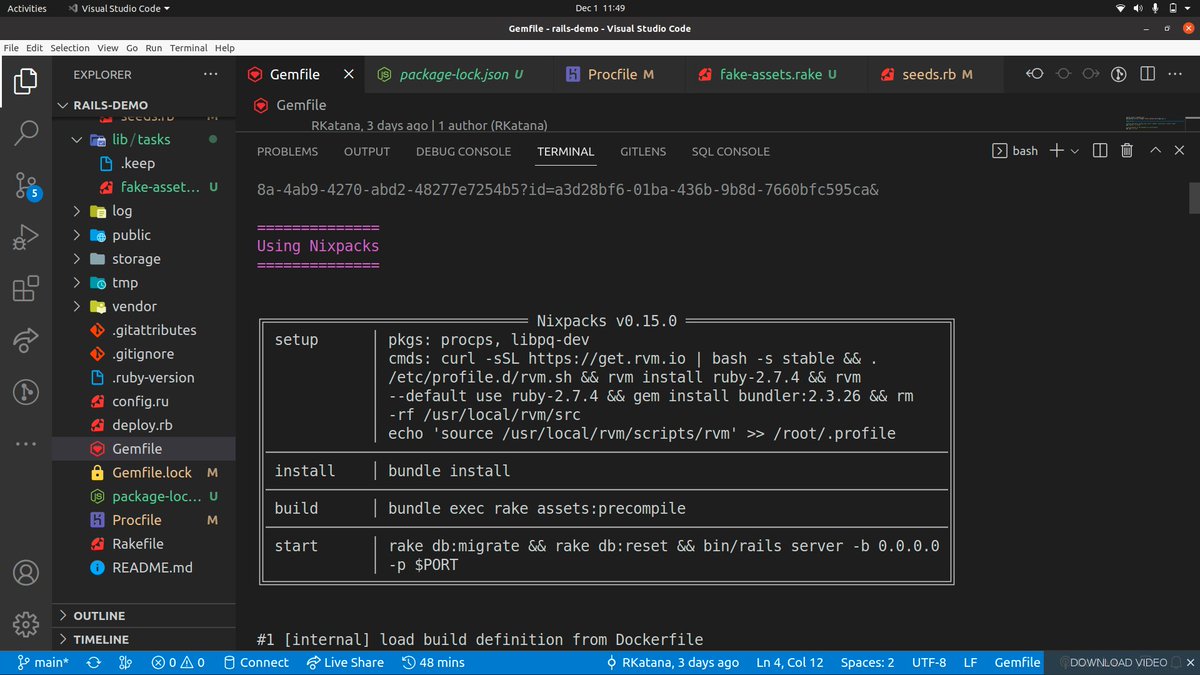
Task: Open the Search view in activity bar
Action: pyautogui.click(x=26, y=132)
